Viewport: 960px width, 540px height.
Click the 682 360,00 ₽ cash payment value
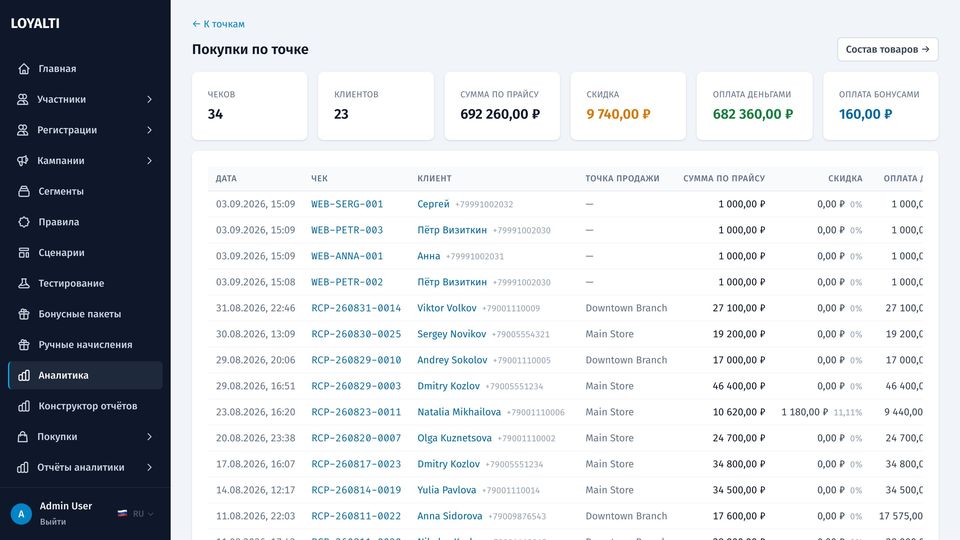752,114
